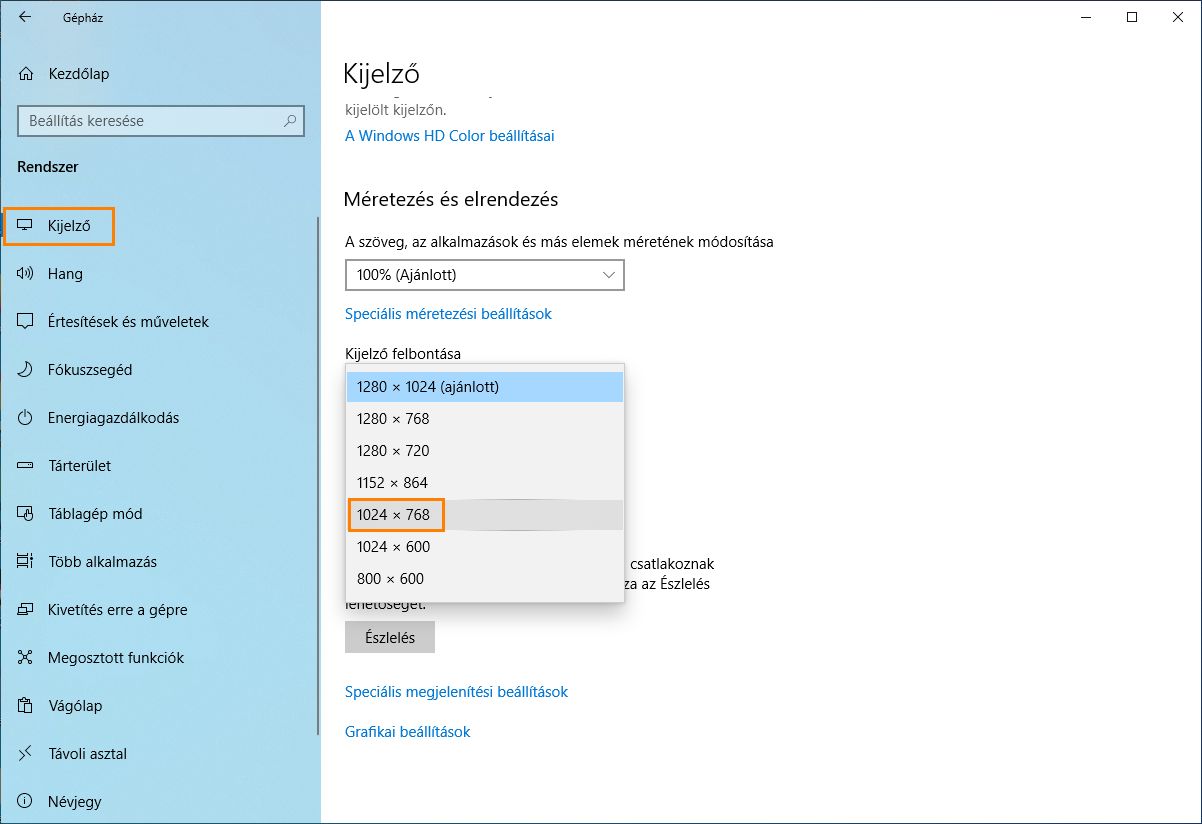Image resolution: width=1202 pixels, height=824 pixels.
Task: Click the Hang speaker icon
Action: point(26,274)
